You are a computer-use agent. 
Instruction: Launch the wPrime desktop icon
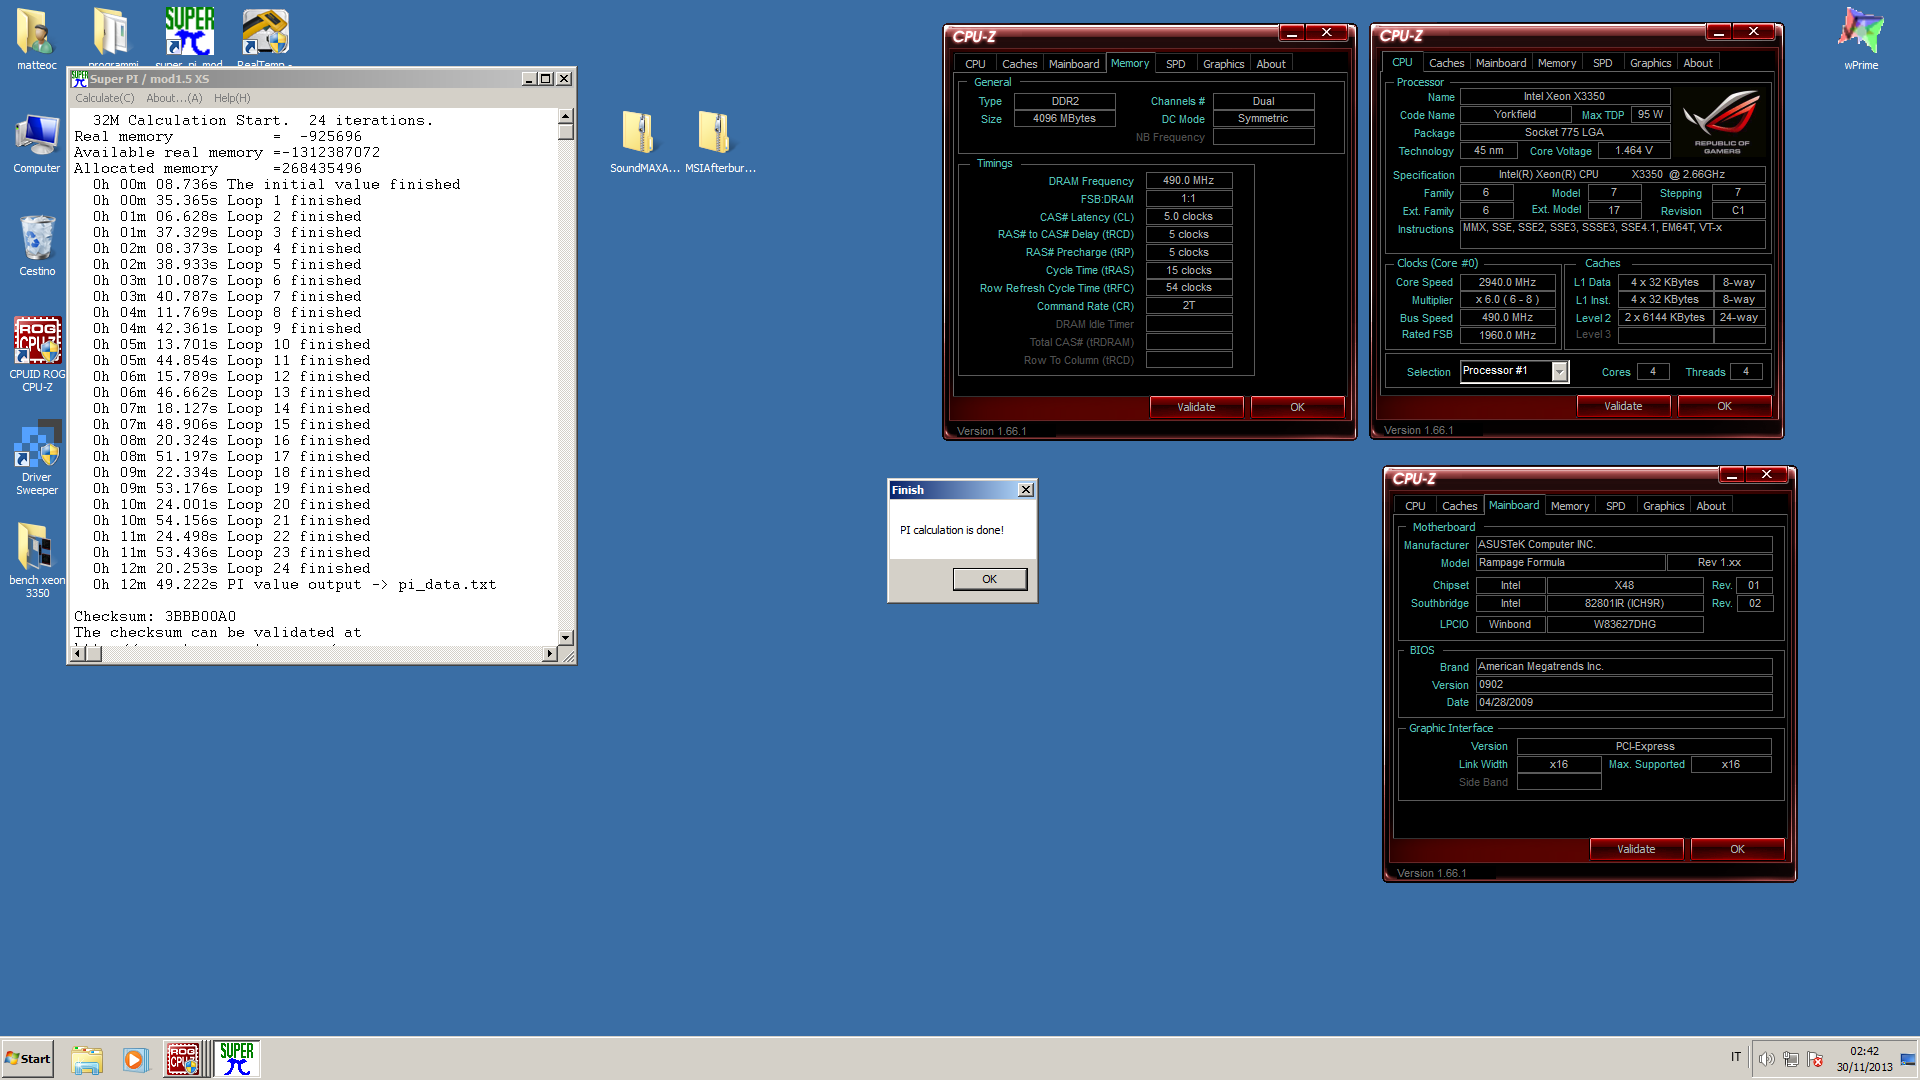1861,40
